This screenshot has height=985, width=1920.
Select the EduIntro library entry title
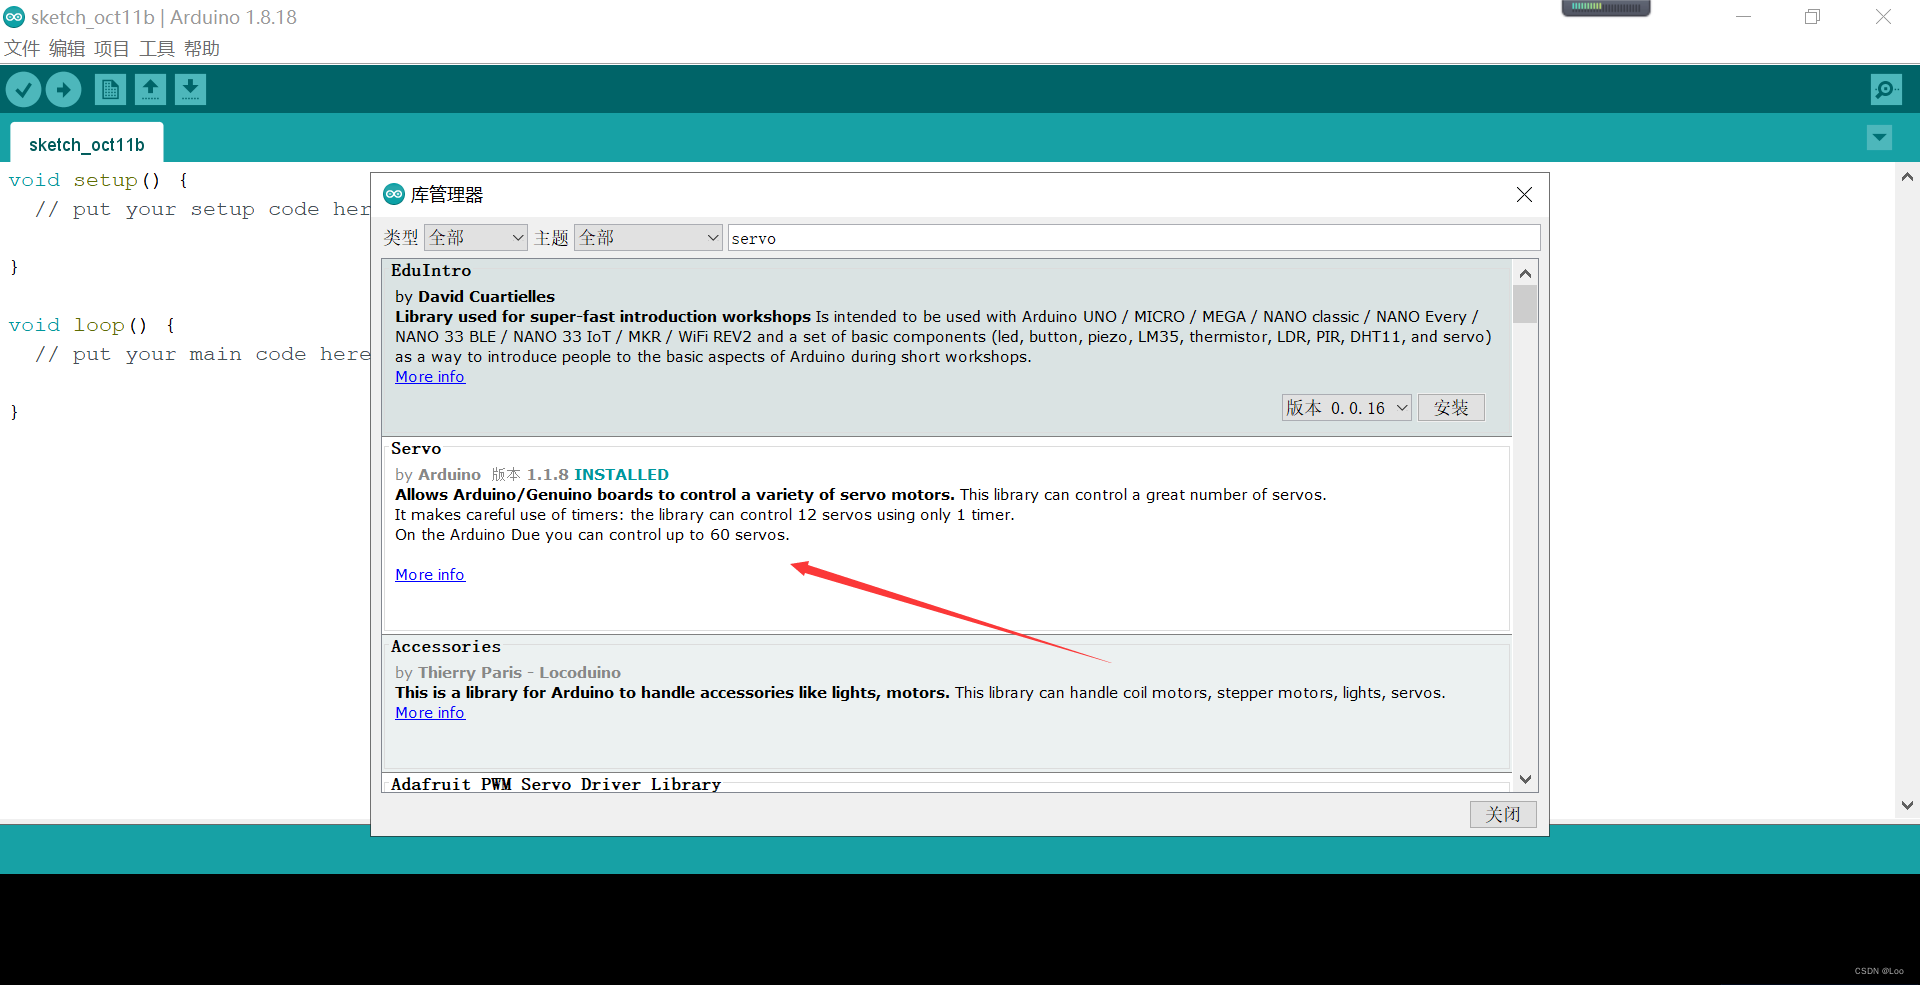(431, 271)
